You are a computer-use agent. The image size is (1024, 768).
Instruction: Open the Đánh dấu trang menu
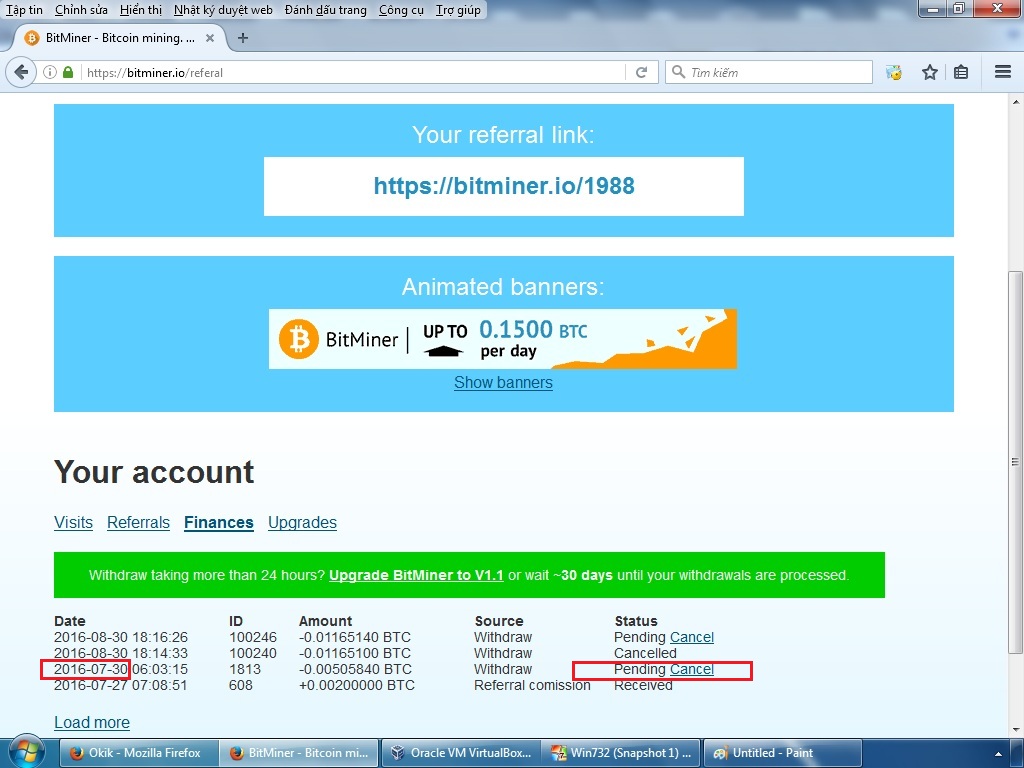pyautogui.click(x=325, y=10)
